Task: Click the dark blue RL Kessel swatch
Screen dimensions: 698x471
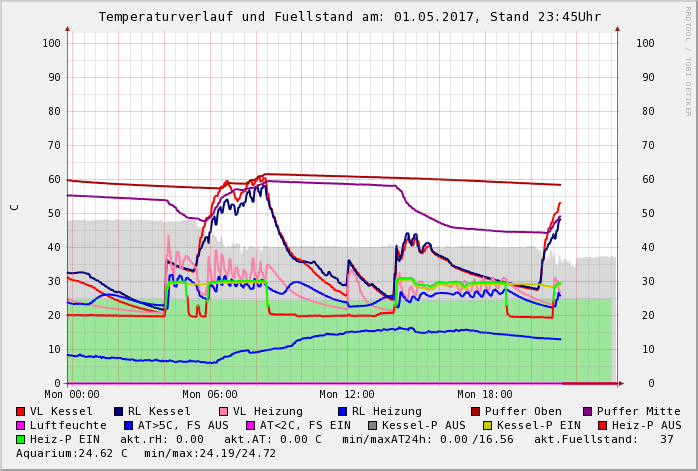Action: point(119,411)
